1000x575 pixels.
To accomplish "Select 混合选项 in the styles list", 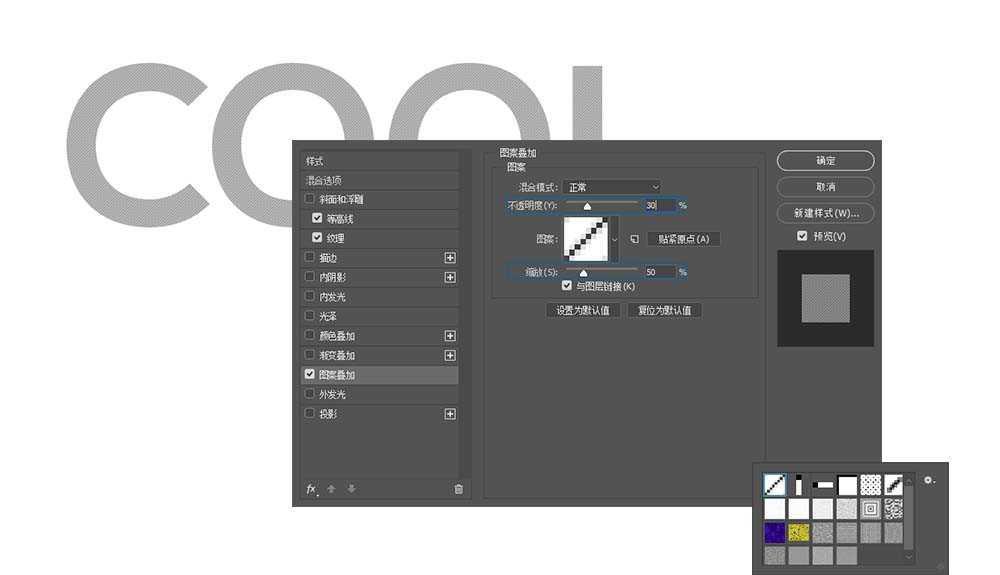I will [324, 180].
